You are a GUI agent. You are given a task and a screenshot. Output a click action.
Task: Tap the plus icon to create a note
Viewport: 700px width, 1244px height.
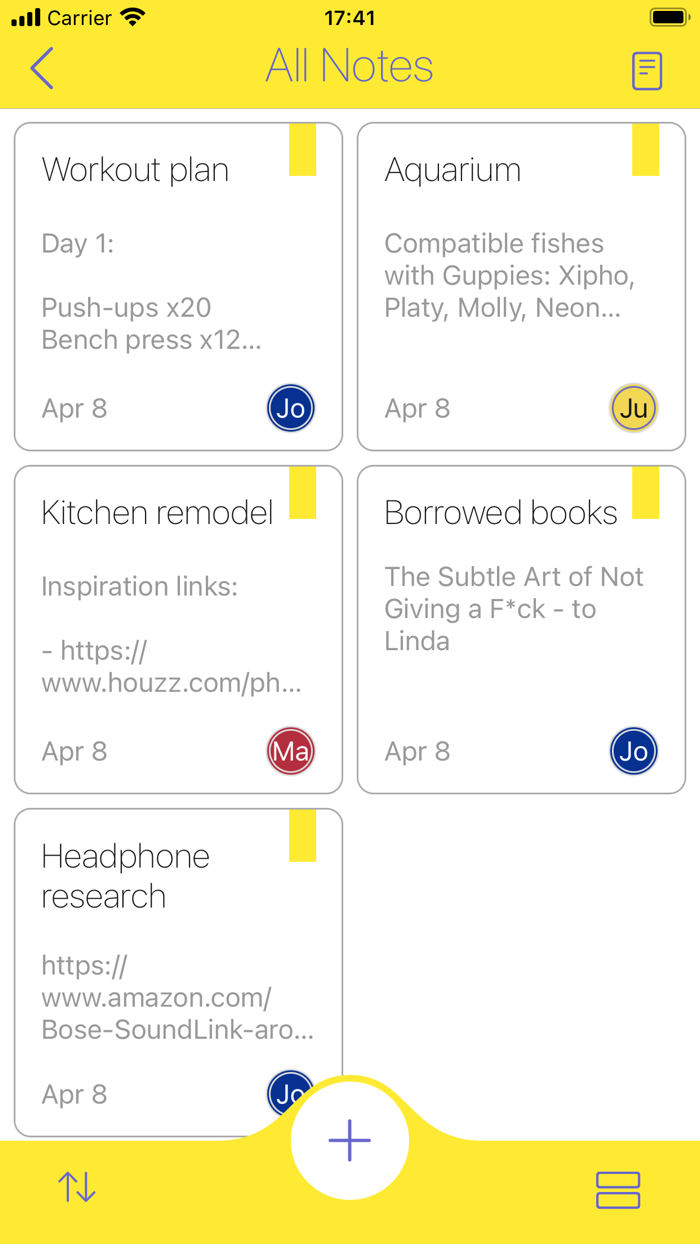click(348, 1139)
